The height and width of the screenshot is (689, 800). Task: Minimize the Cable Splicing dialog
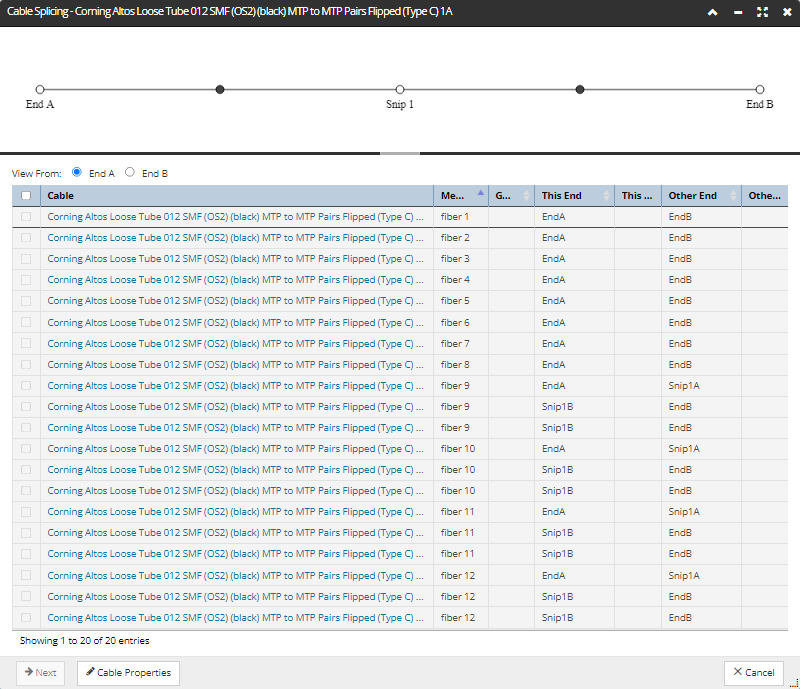point(738,12)
